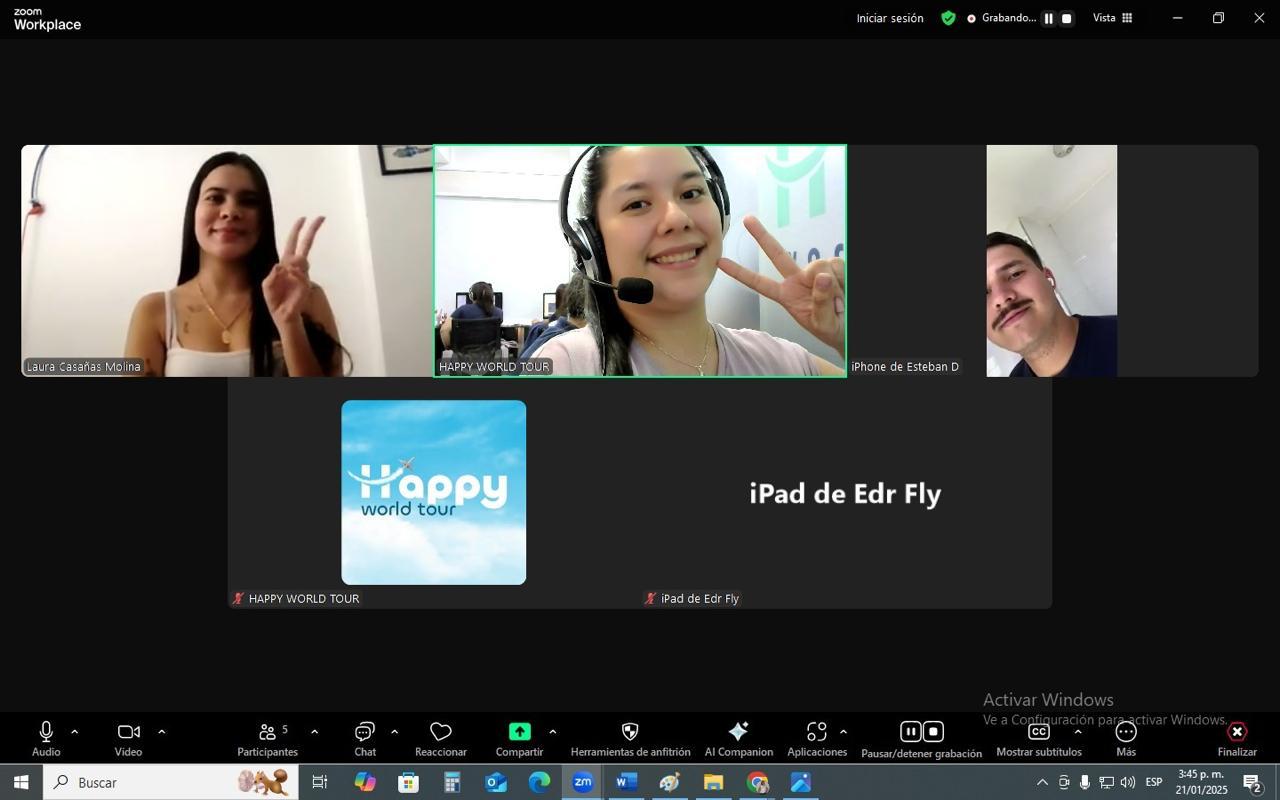Toggle Mostrar subtítulos captions
The image size is (1280, 800).
1039,738
